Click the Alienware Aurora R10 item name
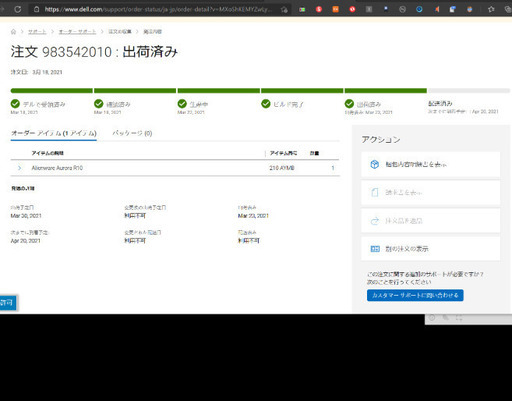The height and width of the screenshot is (401, 512). click(57, 168)
